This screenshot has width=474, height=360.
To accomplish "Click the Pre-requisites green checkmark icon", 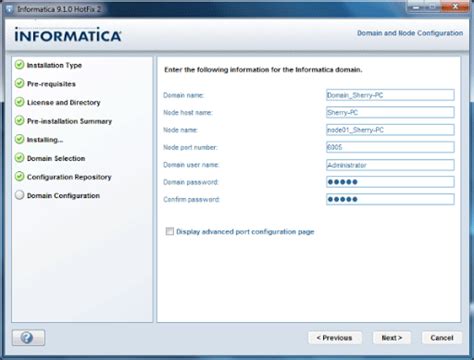I will point(20,83).
